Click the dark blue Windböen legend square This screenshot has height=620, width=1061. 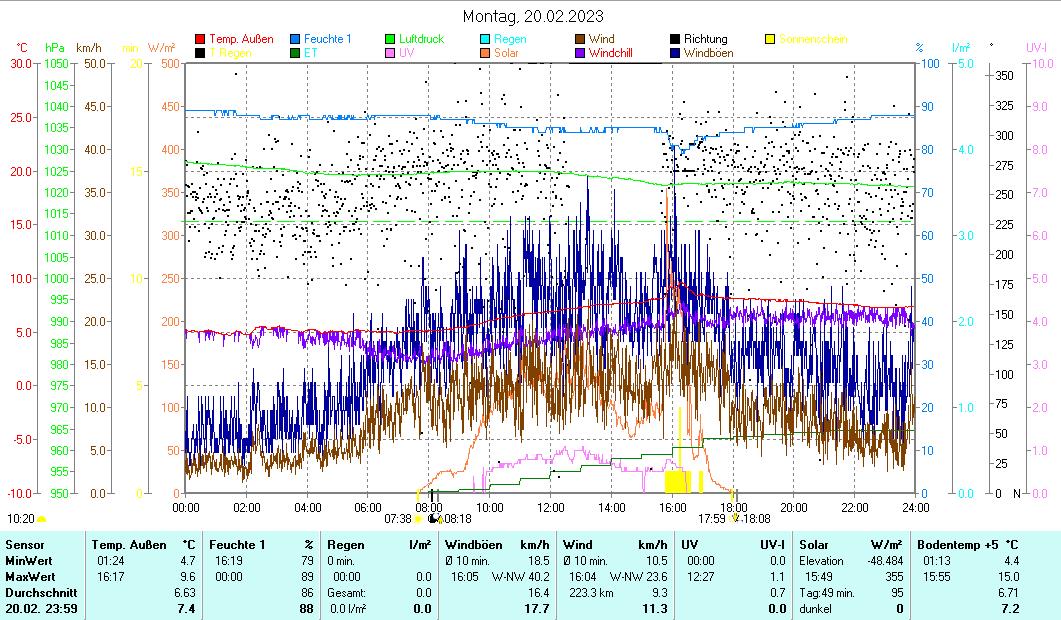(x=675, y=53)
